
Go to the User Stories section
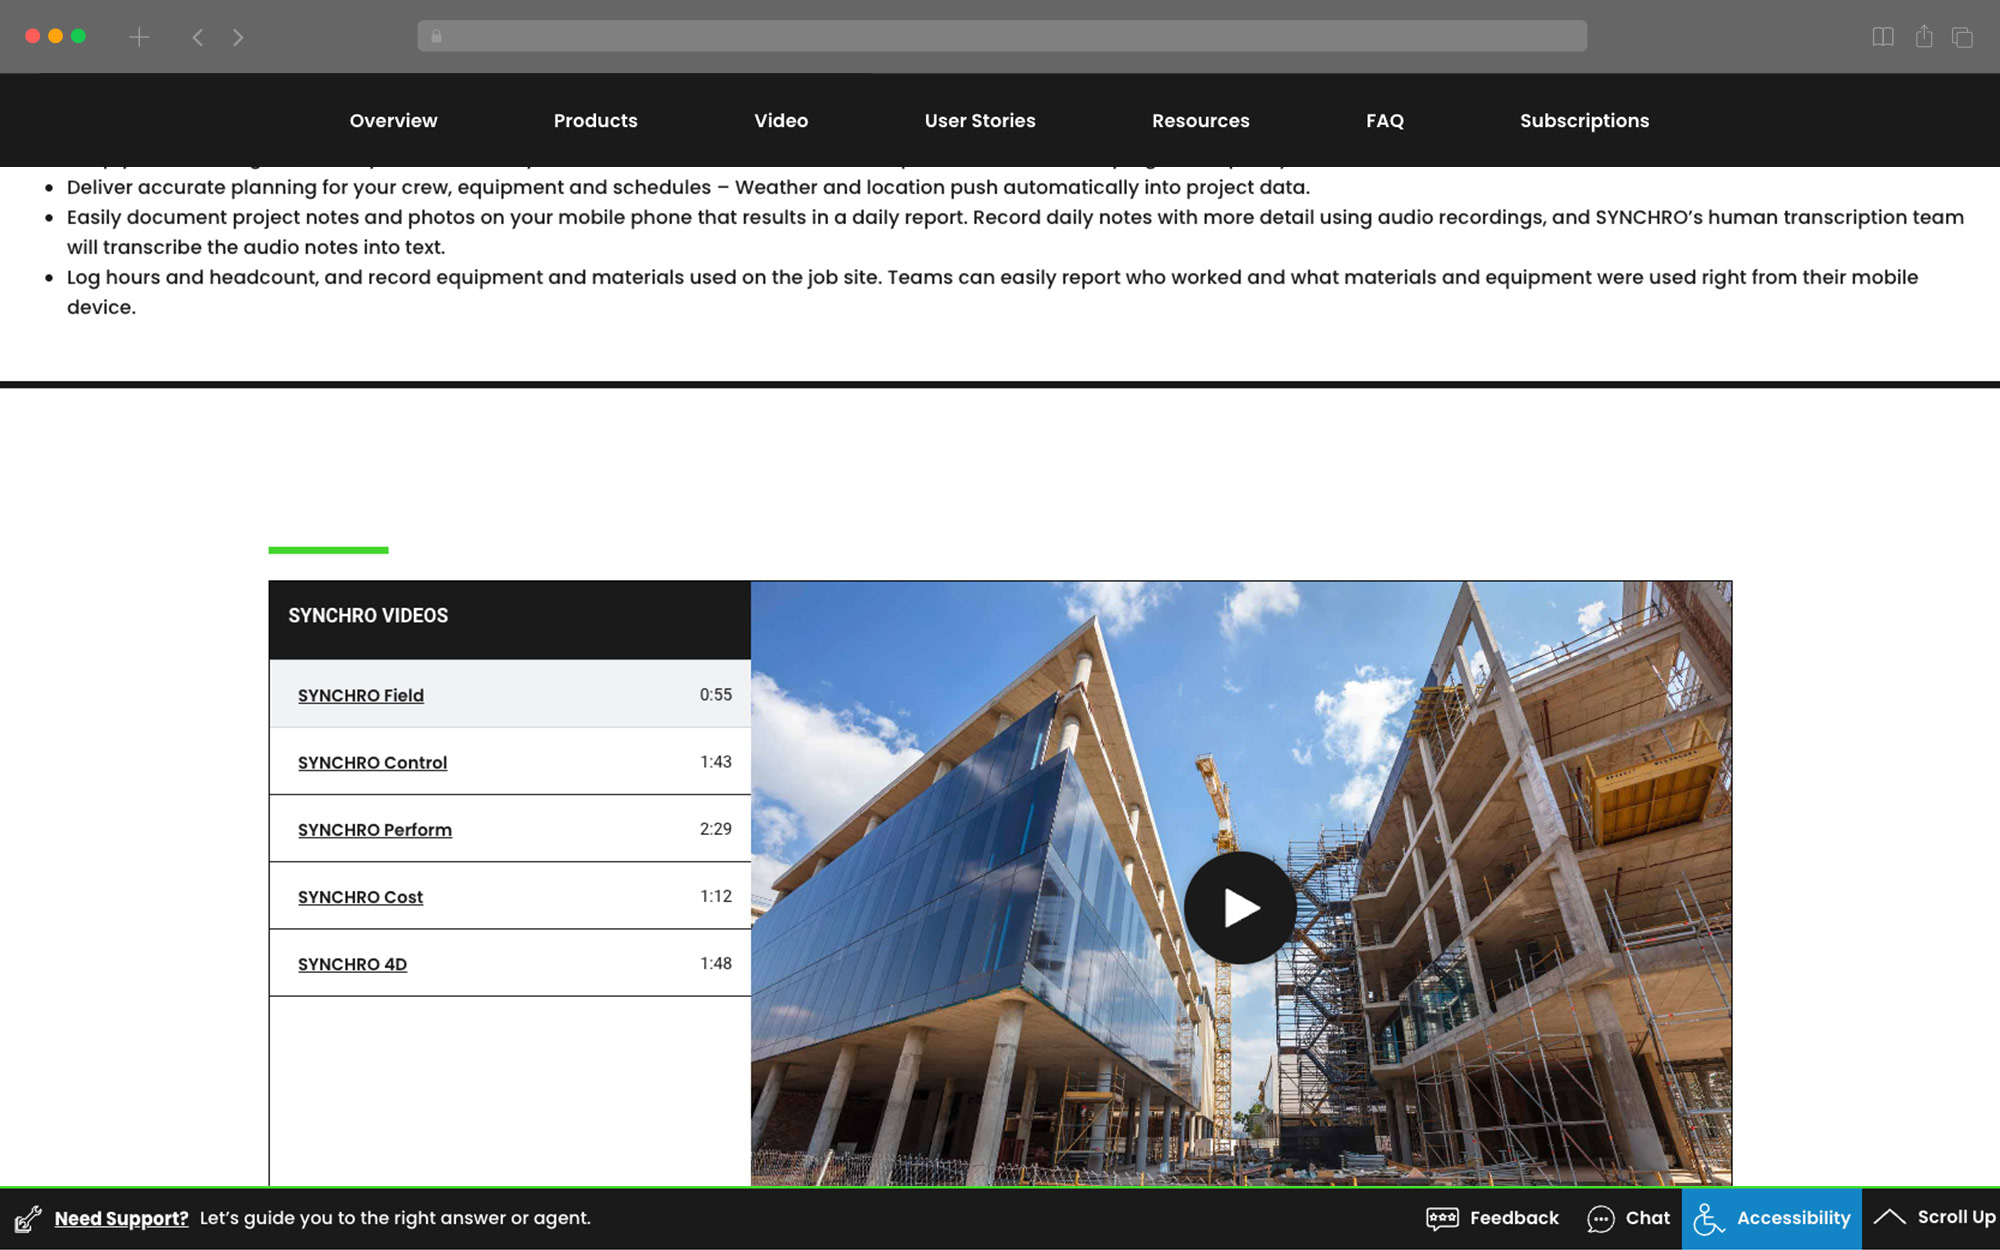pos(979,120)
